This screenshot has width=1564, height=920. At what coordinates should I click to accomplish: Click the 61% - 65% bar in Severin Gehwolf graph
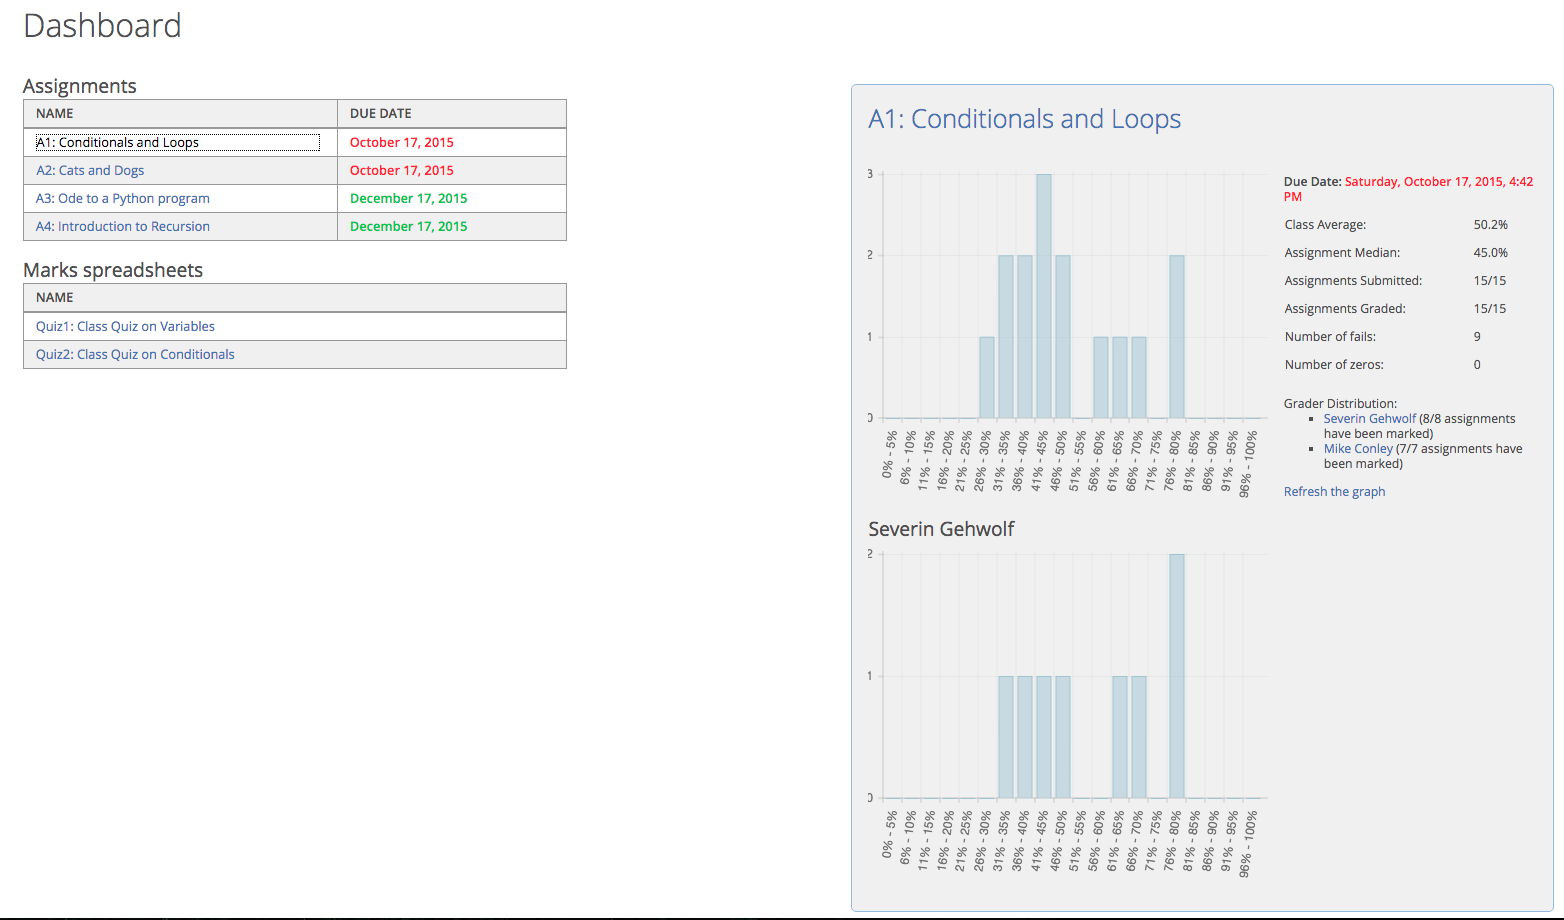1120,737
